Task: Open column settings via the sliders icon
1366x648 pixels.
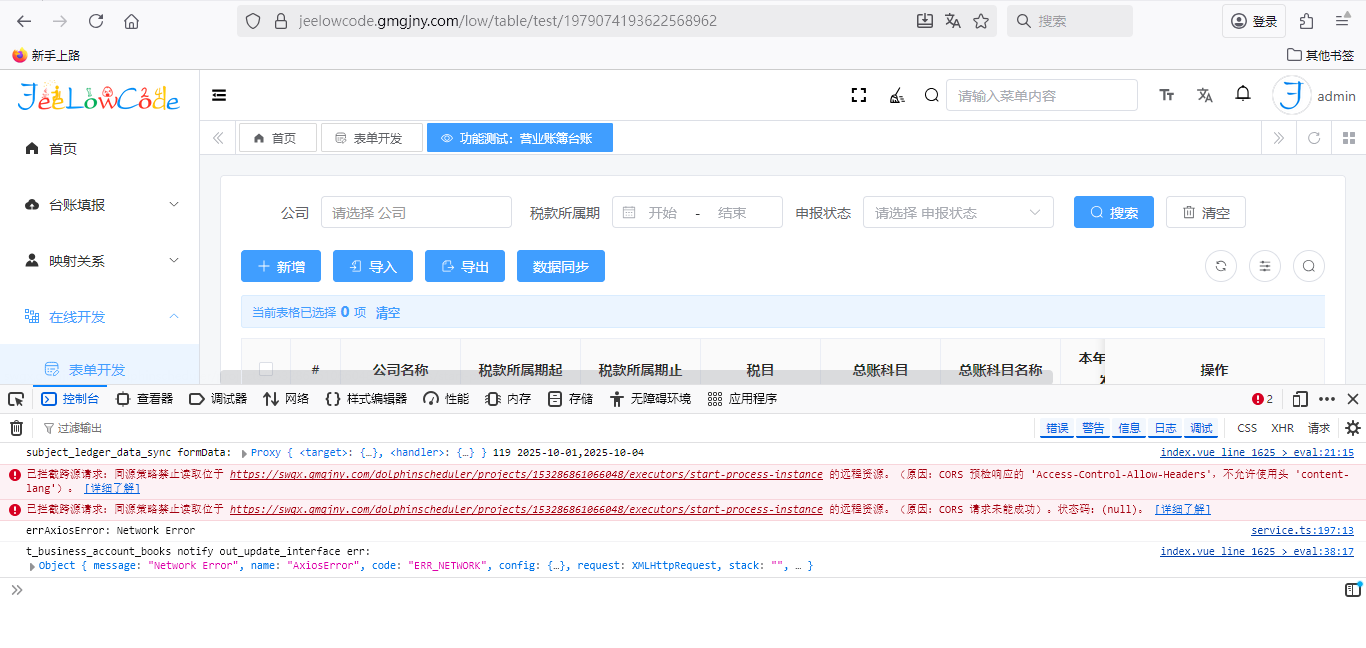Action: click(x=1264, y=266)
